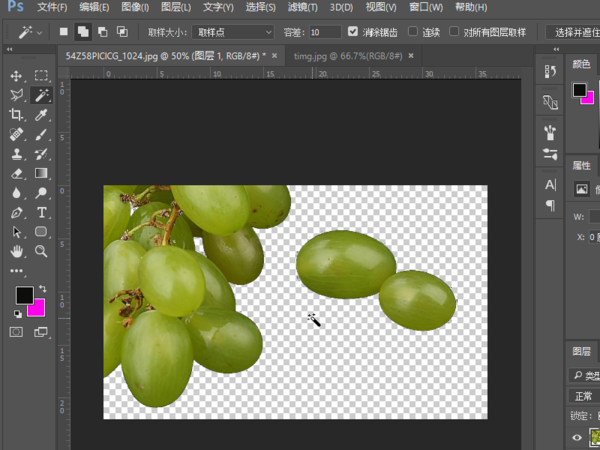Viewport: 600px width, 450px height.
Task: Select the Clone Stamp tool
Action: [16, 154]
